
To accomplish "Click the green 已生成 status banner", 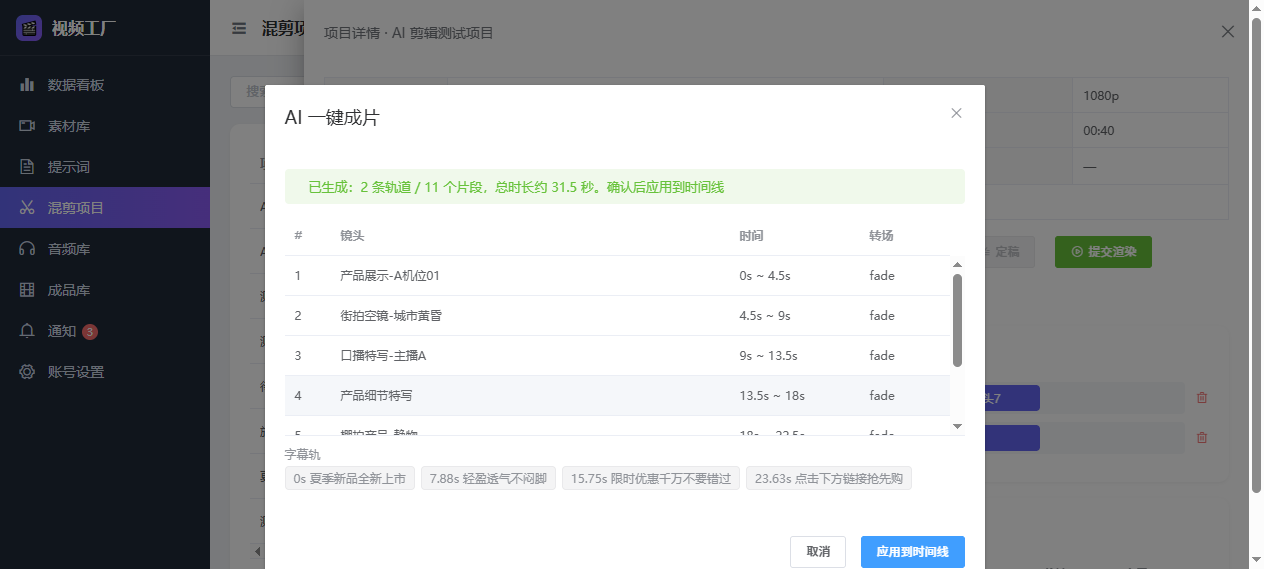I will (x=625, y=187).
